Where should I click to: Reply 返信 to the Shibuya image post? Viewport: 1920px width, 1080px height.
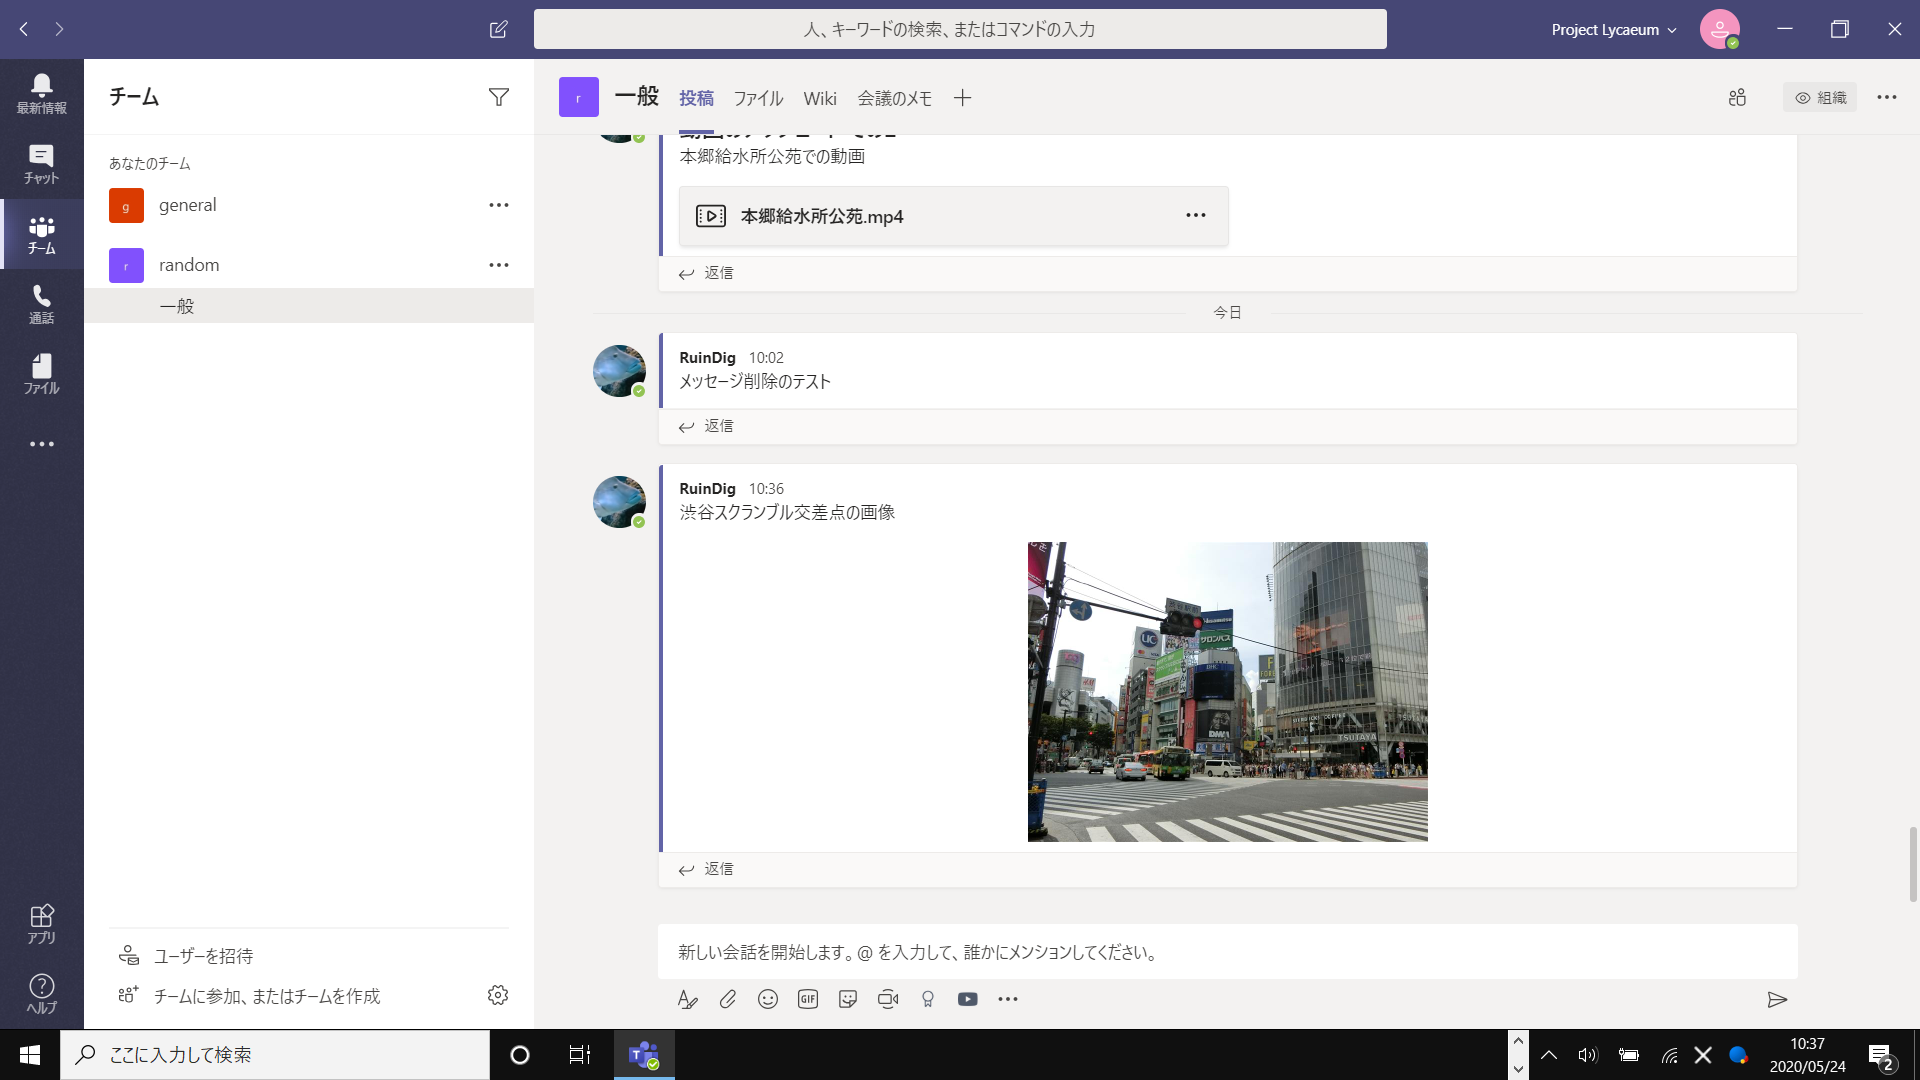point(717,869)
